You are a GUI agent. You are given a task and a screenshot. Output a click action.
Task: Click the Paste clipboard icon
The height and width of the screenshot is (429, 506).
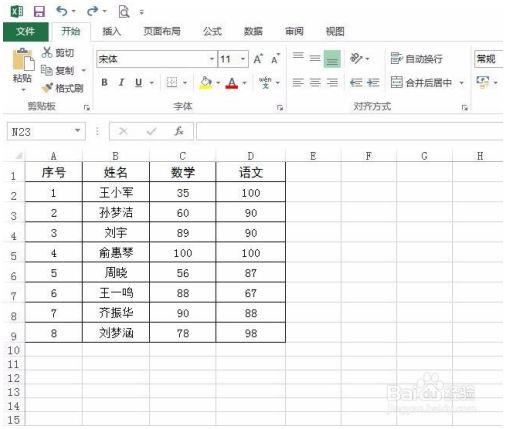tap(23, 59)
